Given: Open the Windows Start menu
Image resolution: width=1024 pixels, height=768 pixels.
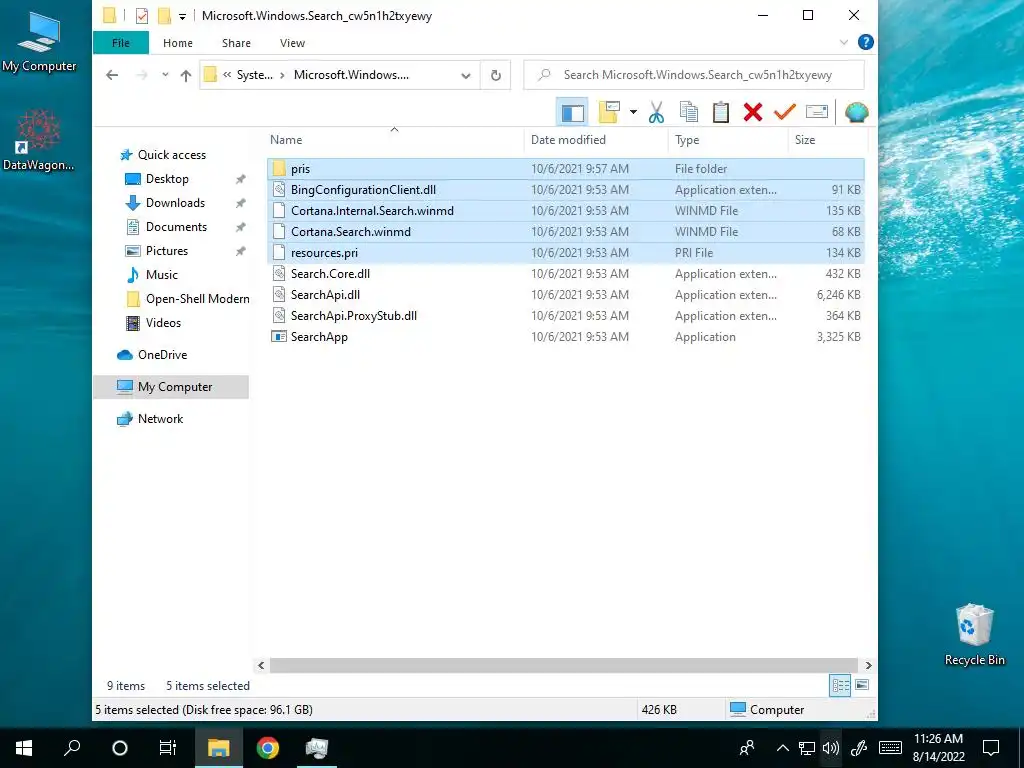Looking at the screenshot, I should coord(24,748).
